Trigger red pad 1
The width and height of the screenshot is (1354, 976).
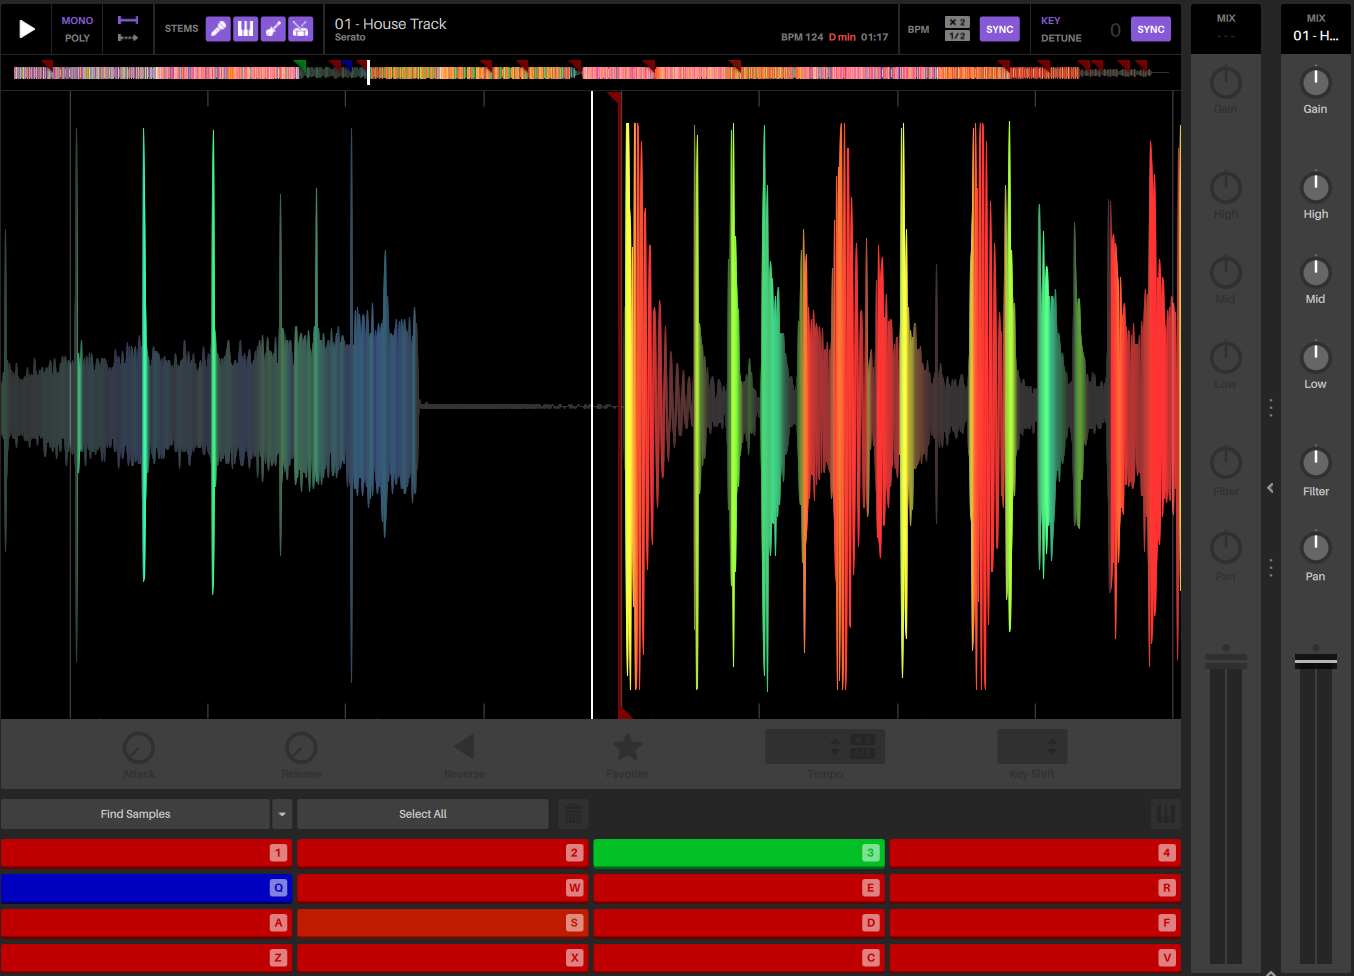click(x=146, y=853)
